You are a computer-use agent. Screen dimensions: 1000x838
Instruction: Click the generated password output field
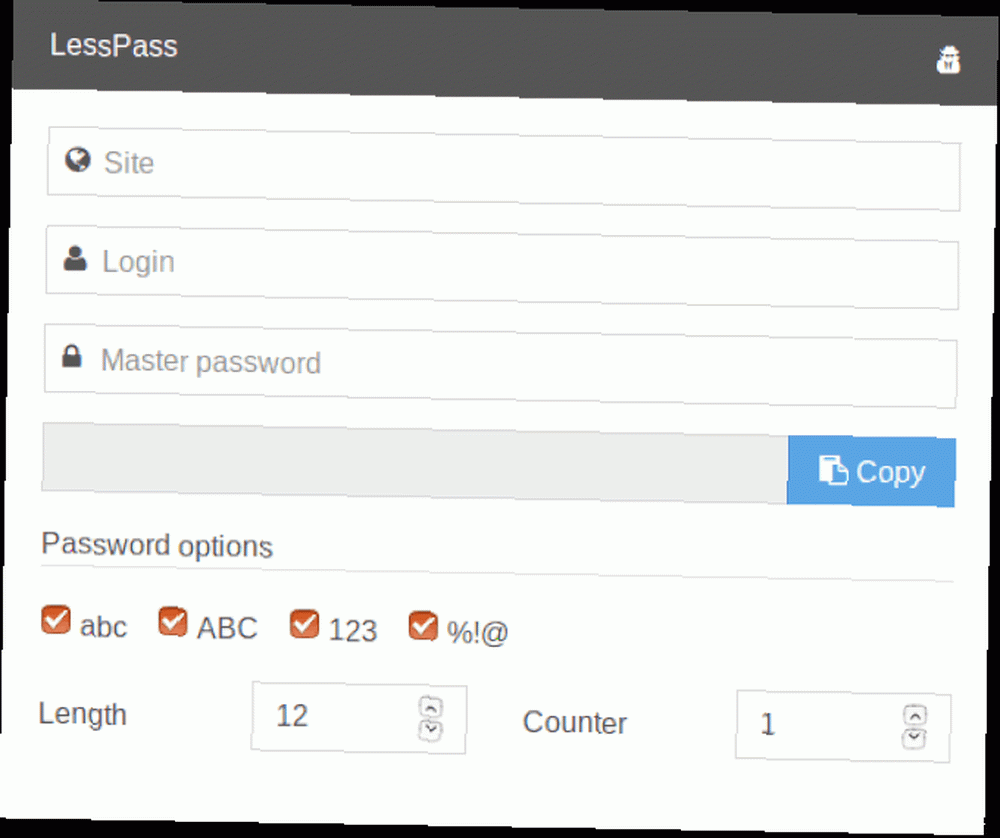(415, 463)
